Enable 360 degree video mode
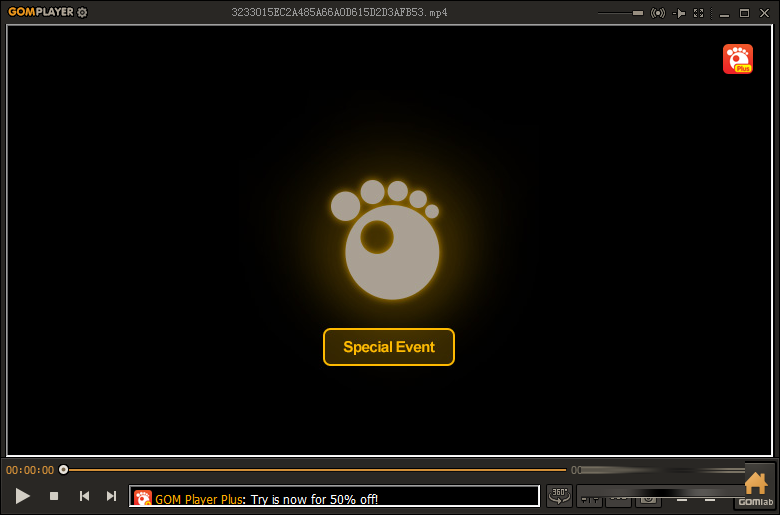The width and height of the screenshot is (780, 515). pos(559,496)
